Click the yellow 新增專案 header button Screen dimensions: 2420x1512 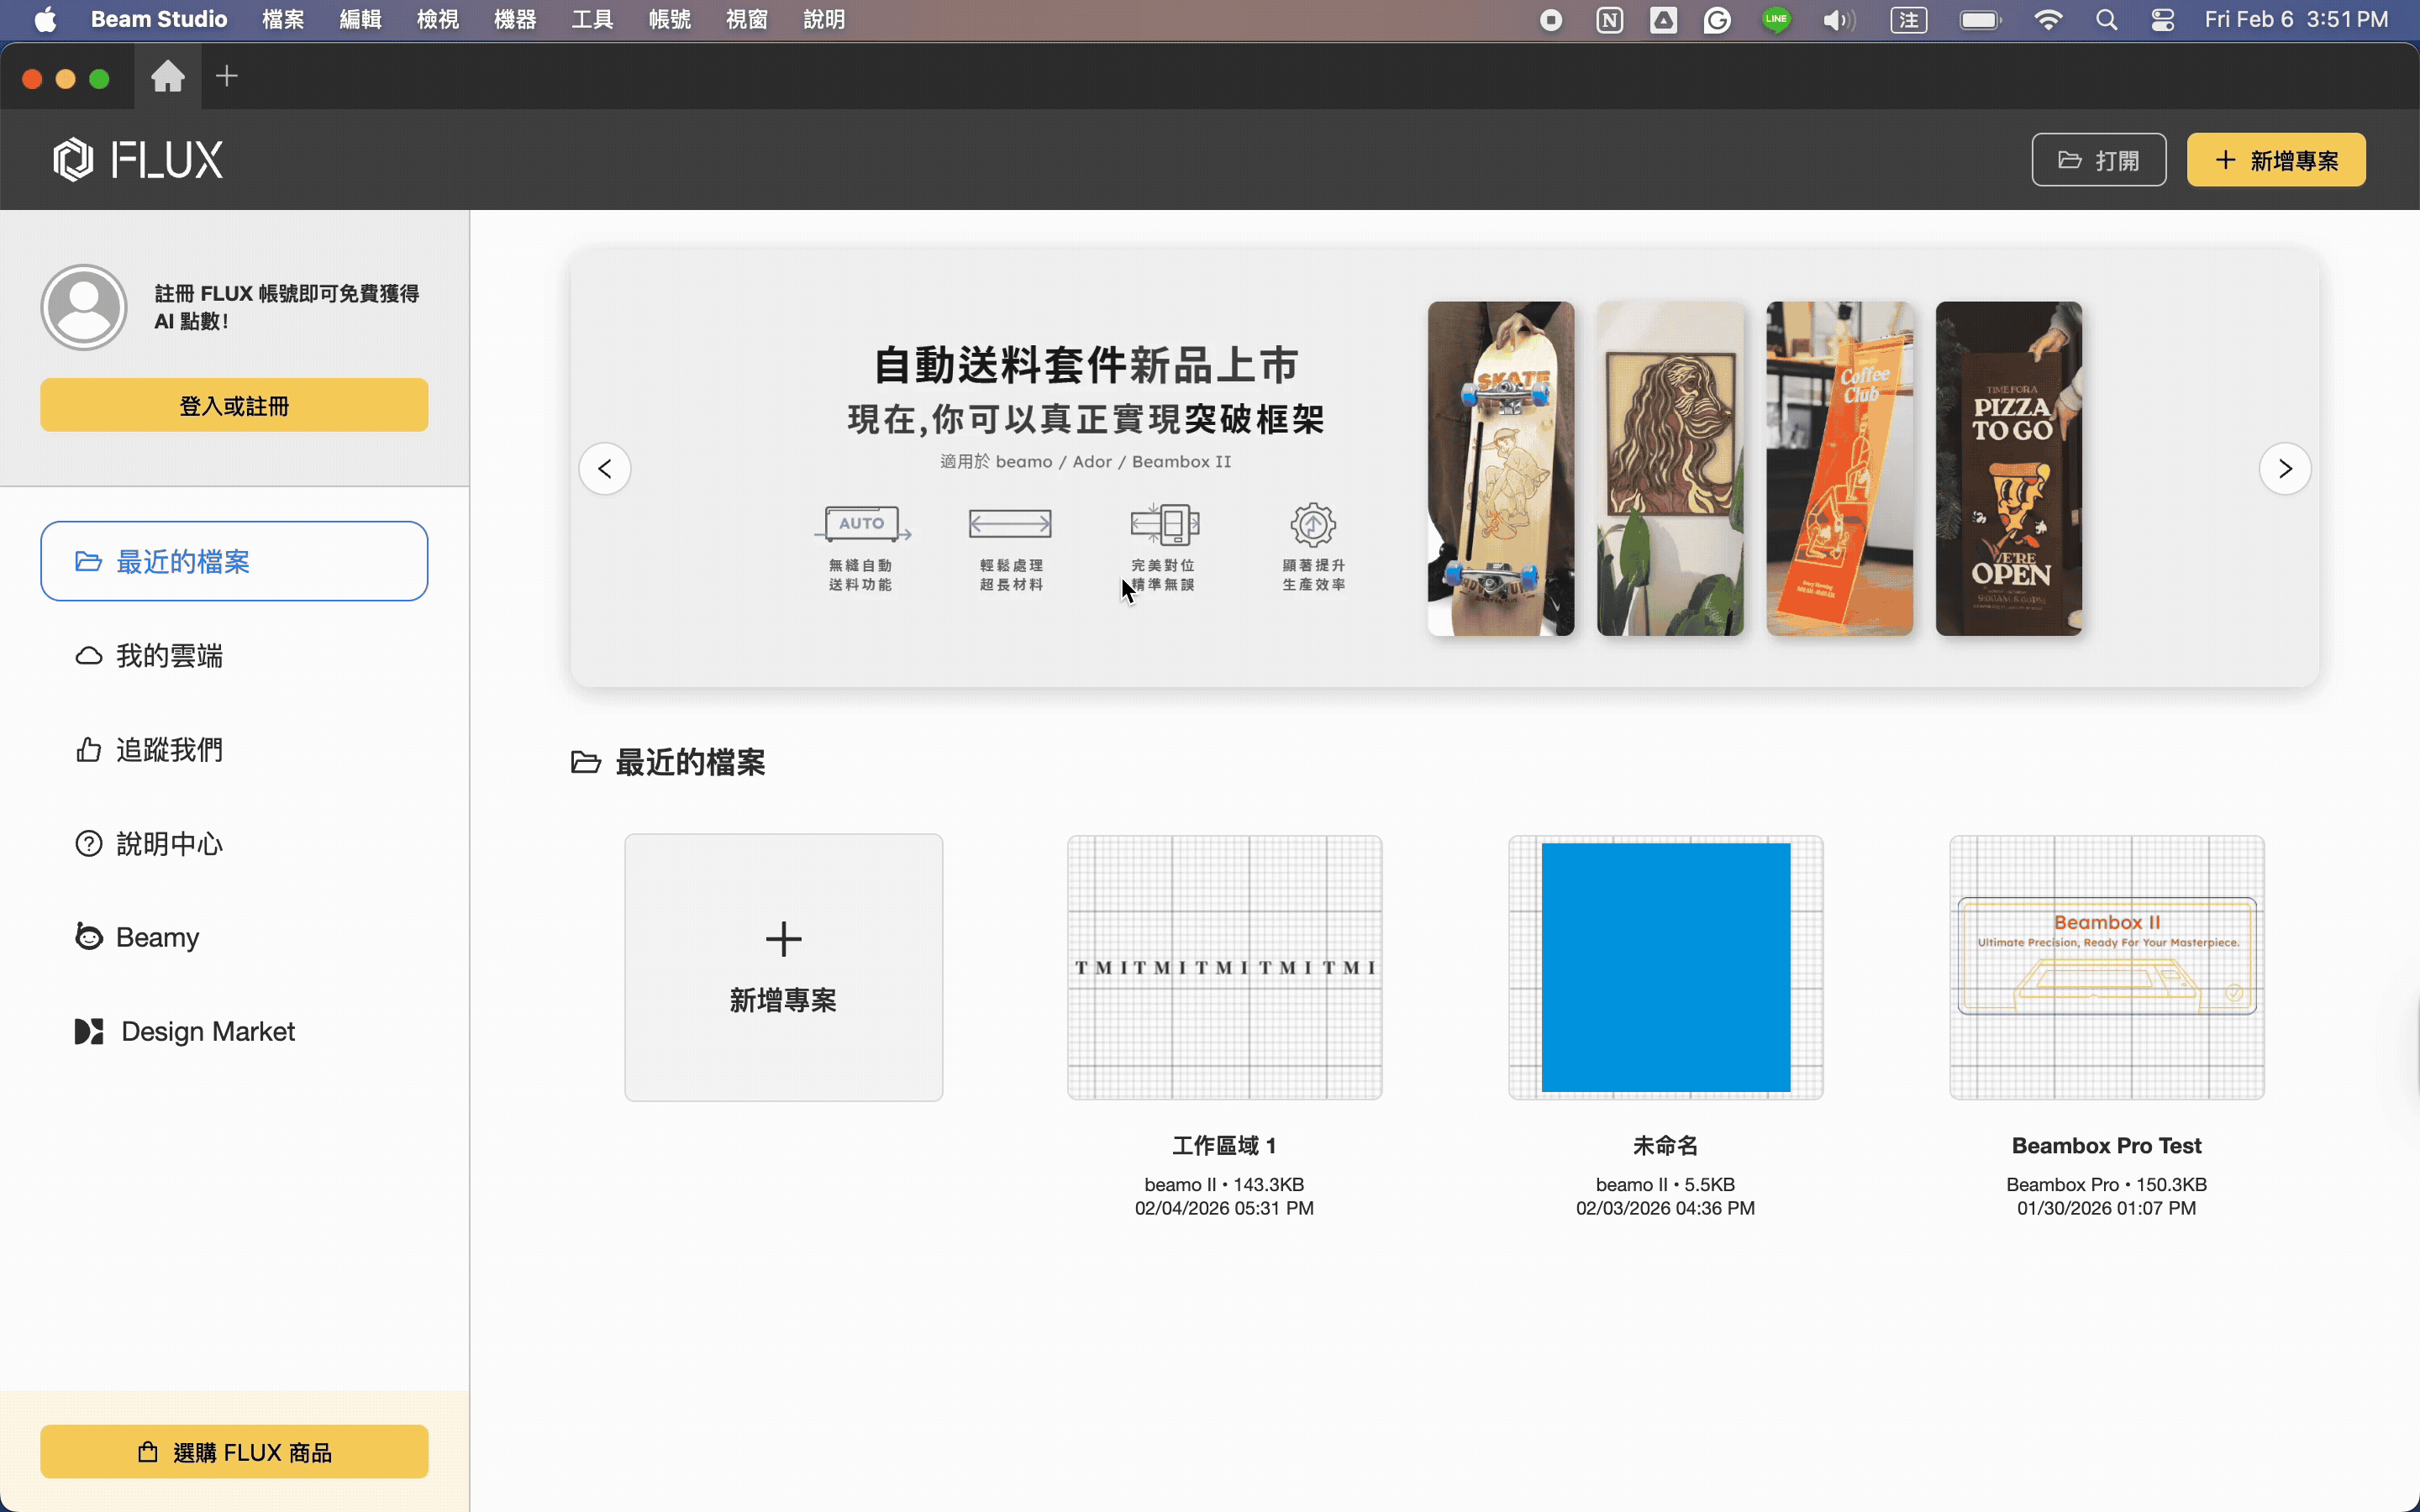point(2276,160)
